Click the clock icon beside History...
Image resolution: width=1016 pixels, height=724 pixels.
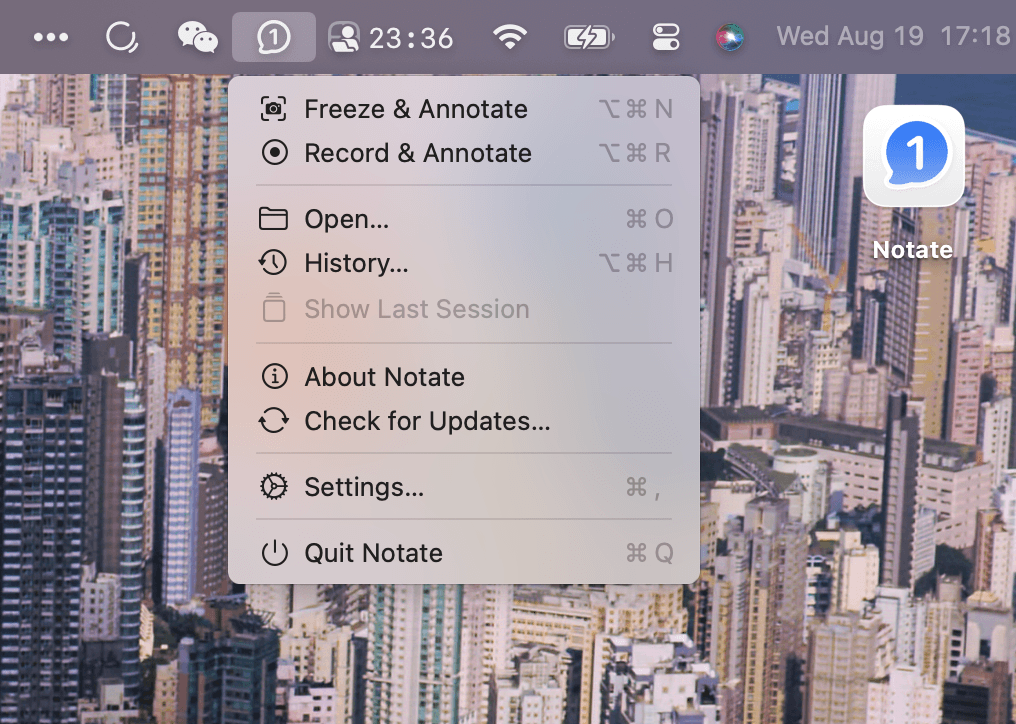click(x=273, y=263)
